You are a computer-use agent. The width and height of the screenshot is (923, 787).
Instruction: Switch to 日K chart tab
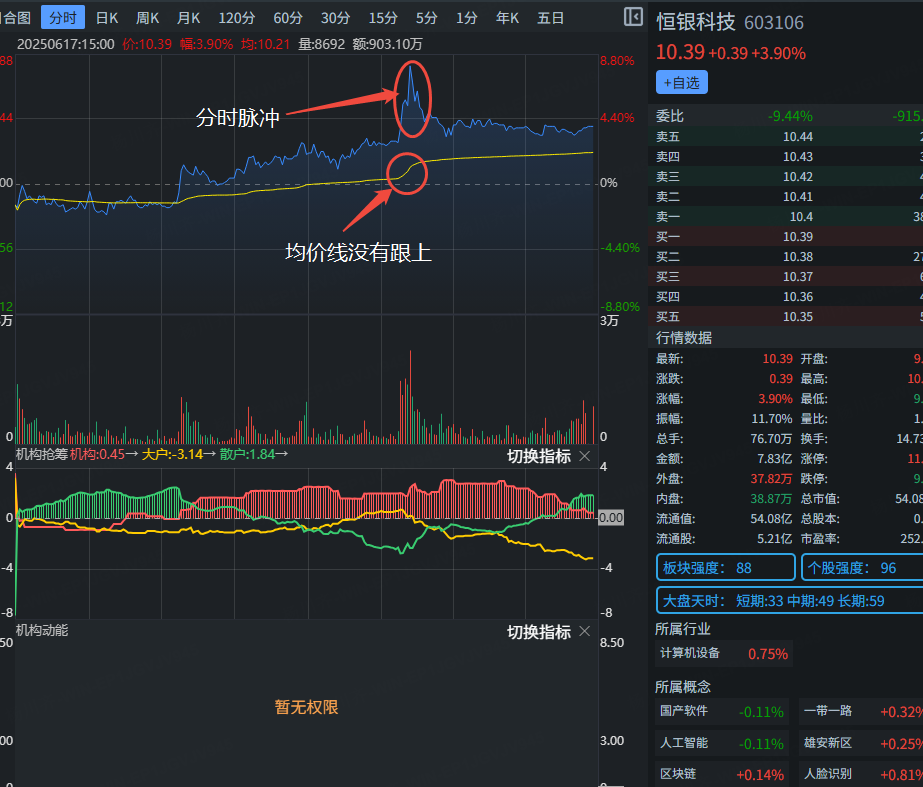point(107,18)
